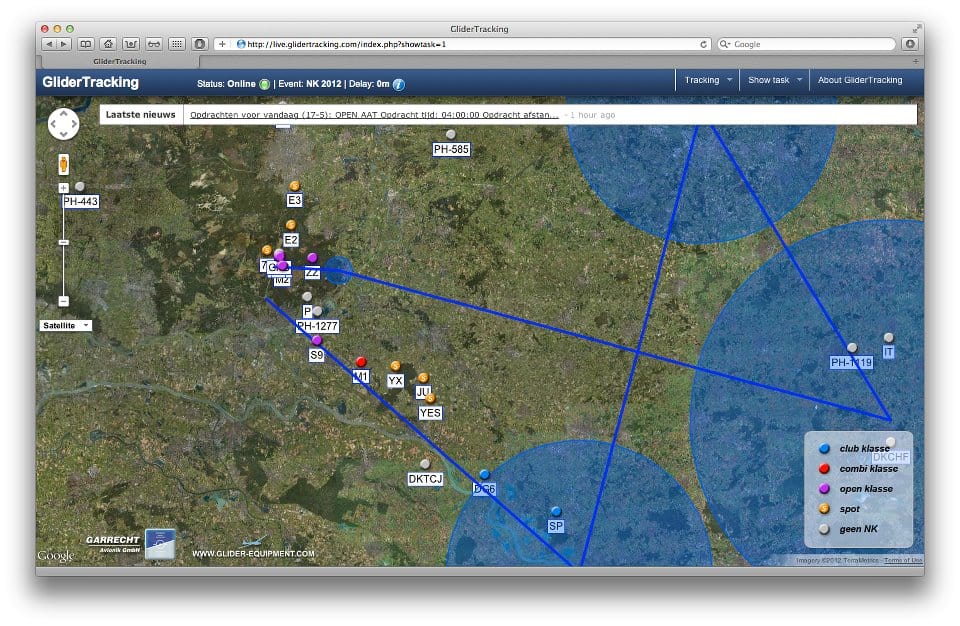Screen dimensions: 960x626
Task: Click the plus add-bookmark button
Action: coord(222,44)
